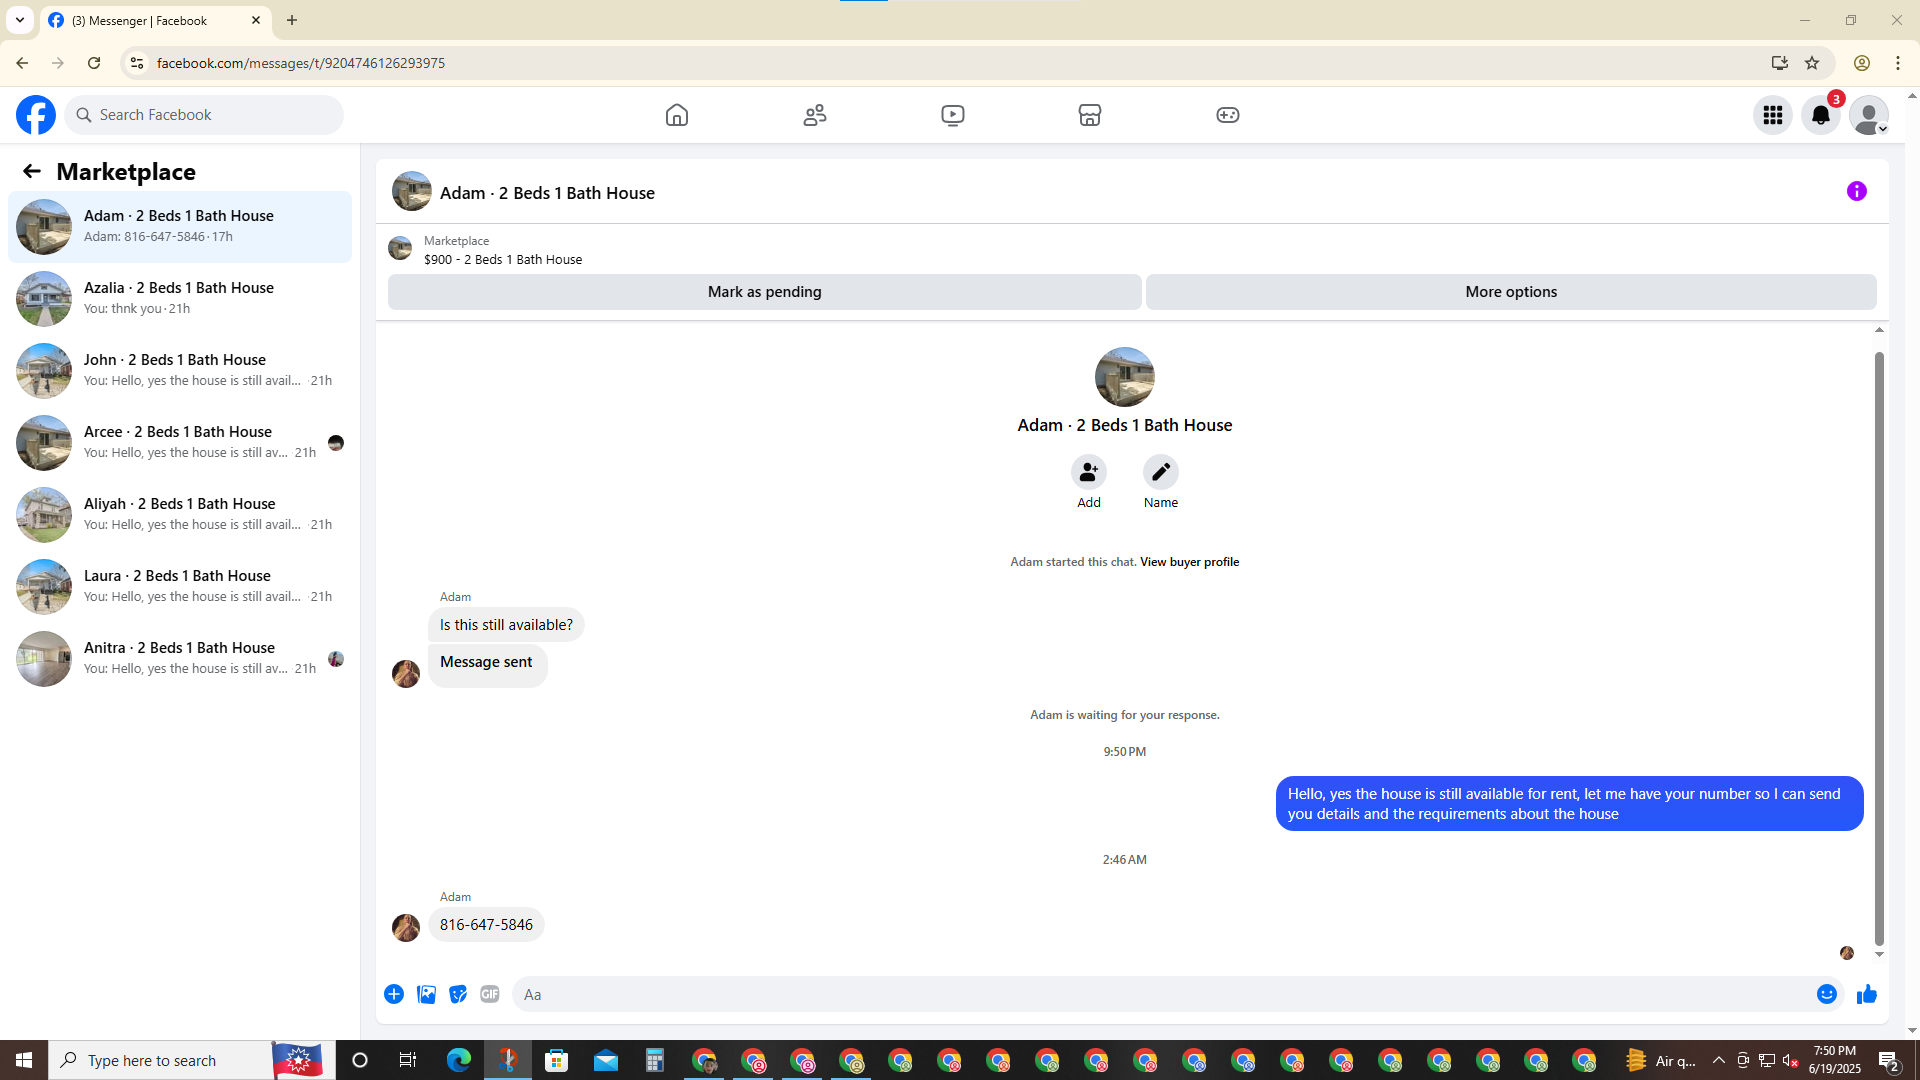This screenshot has width=1920, height=1080.
Task: Bookmark this page with the star
Action: (1812, 63)
